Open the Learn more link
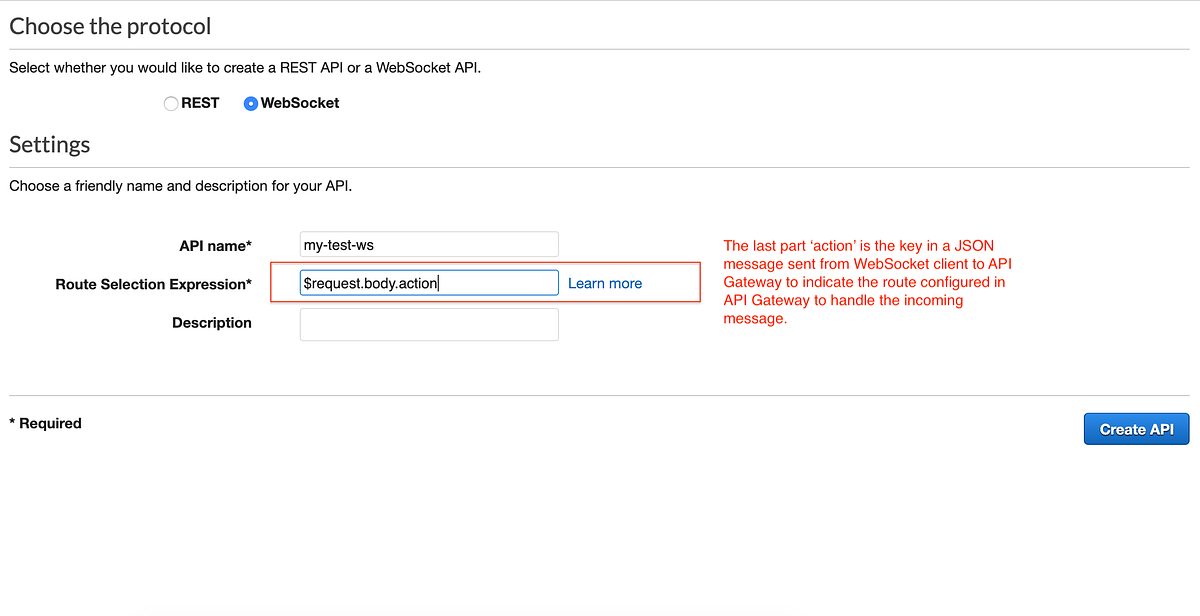Screen dimensions: 1200x616 coord(604,283)
